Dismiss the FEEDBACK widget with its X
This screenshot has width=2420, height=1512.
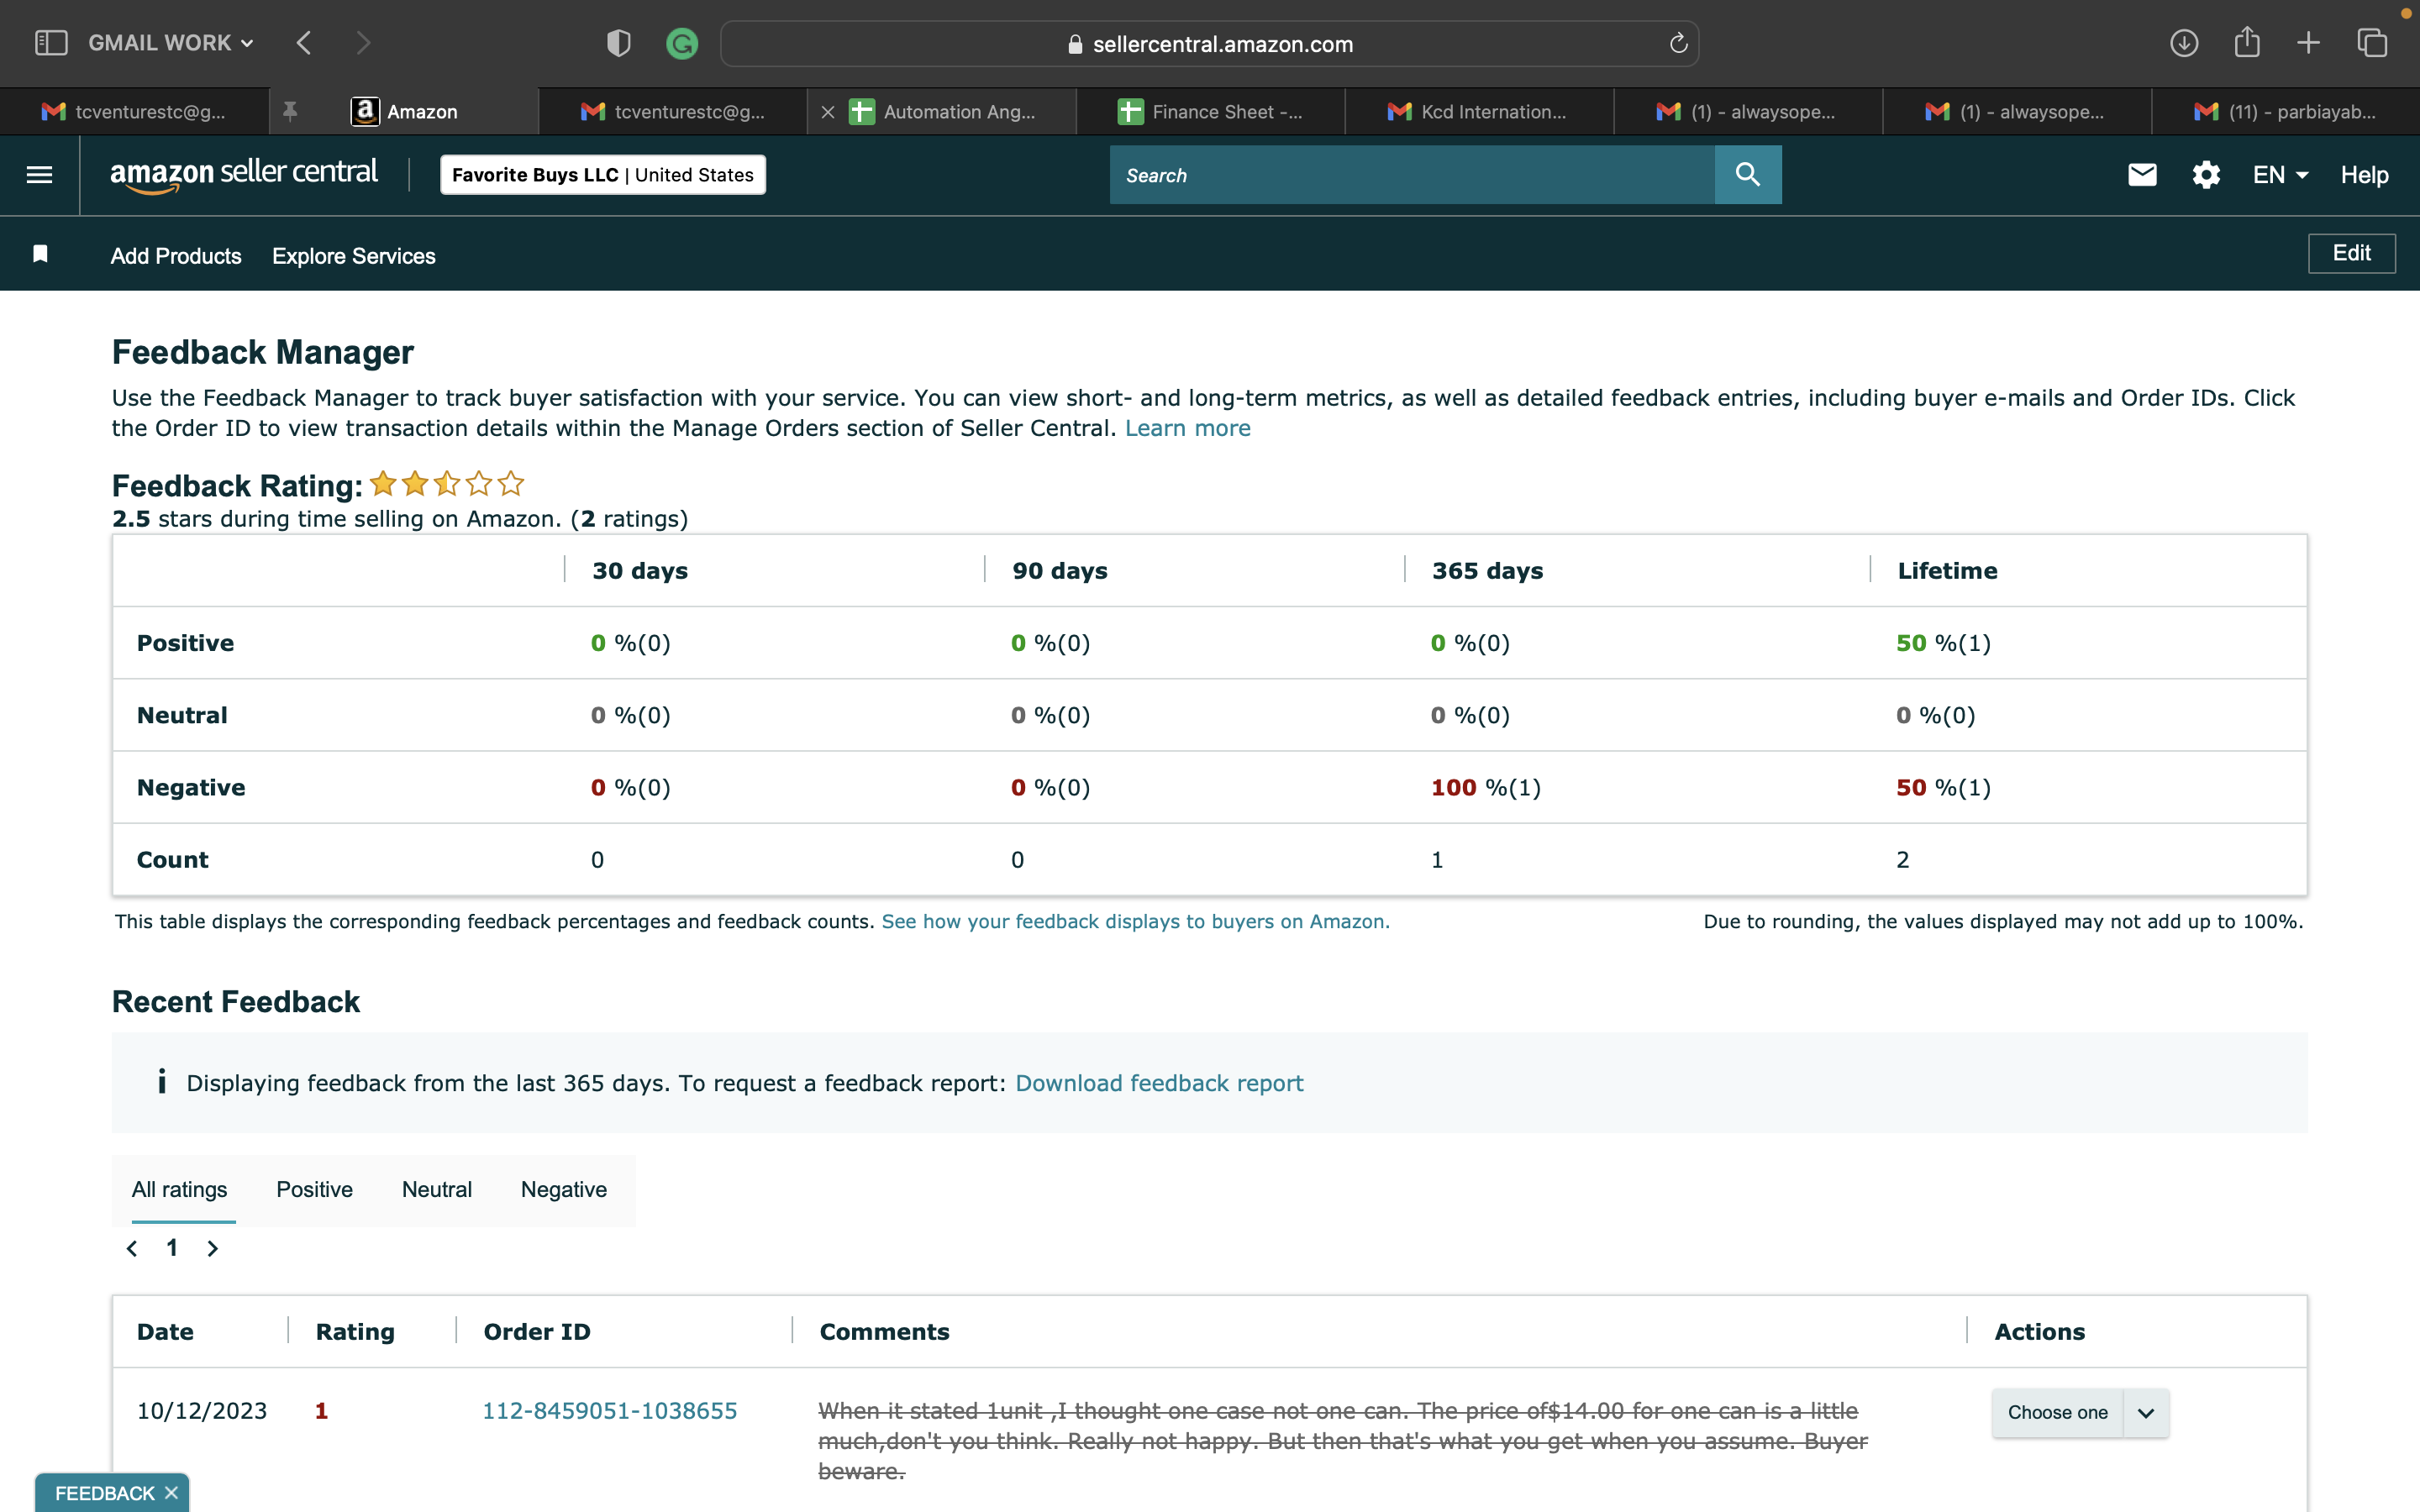pos(171,1492)
